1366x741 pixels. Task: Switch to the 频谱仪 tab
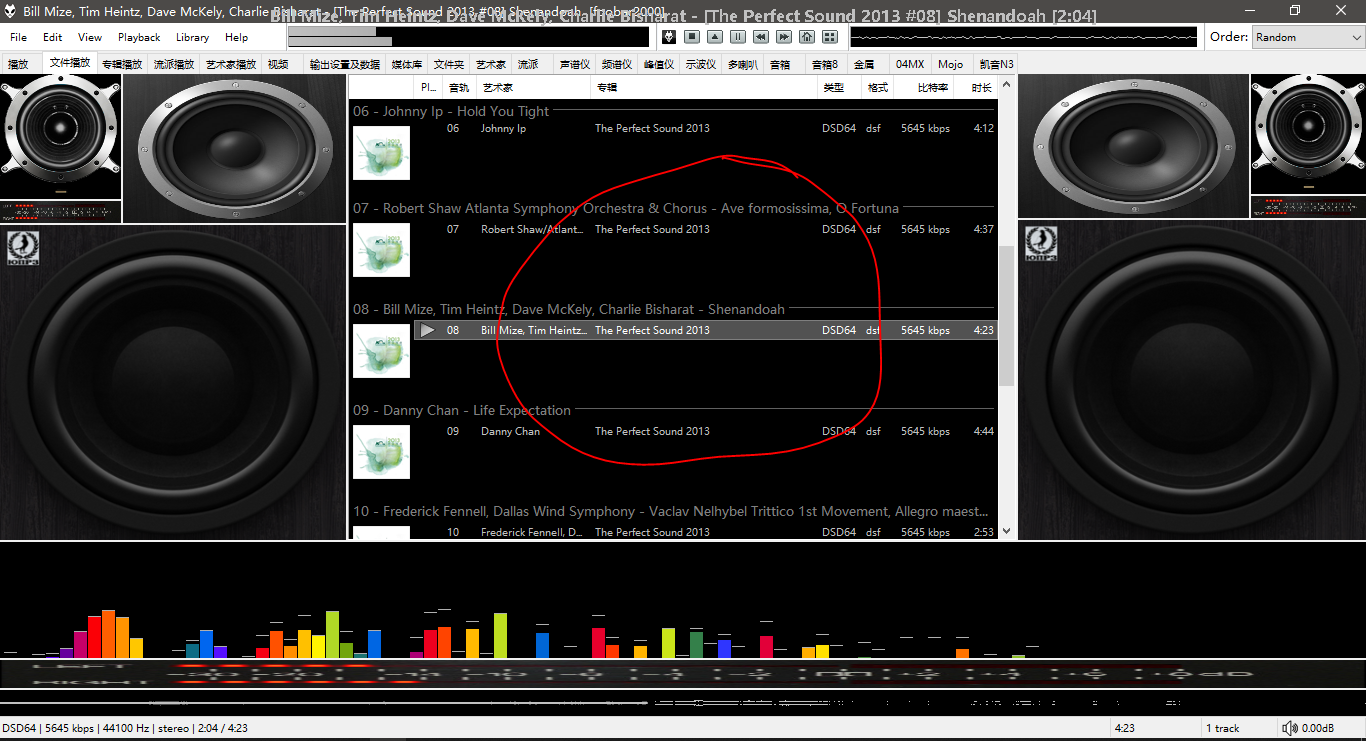click(x=616, y=64)
